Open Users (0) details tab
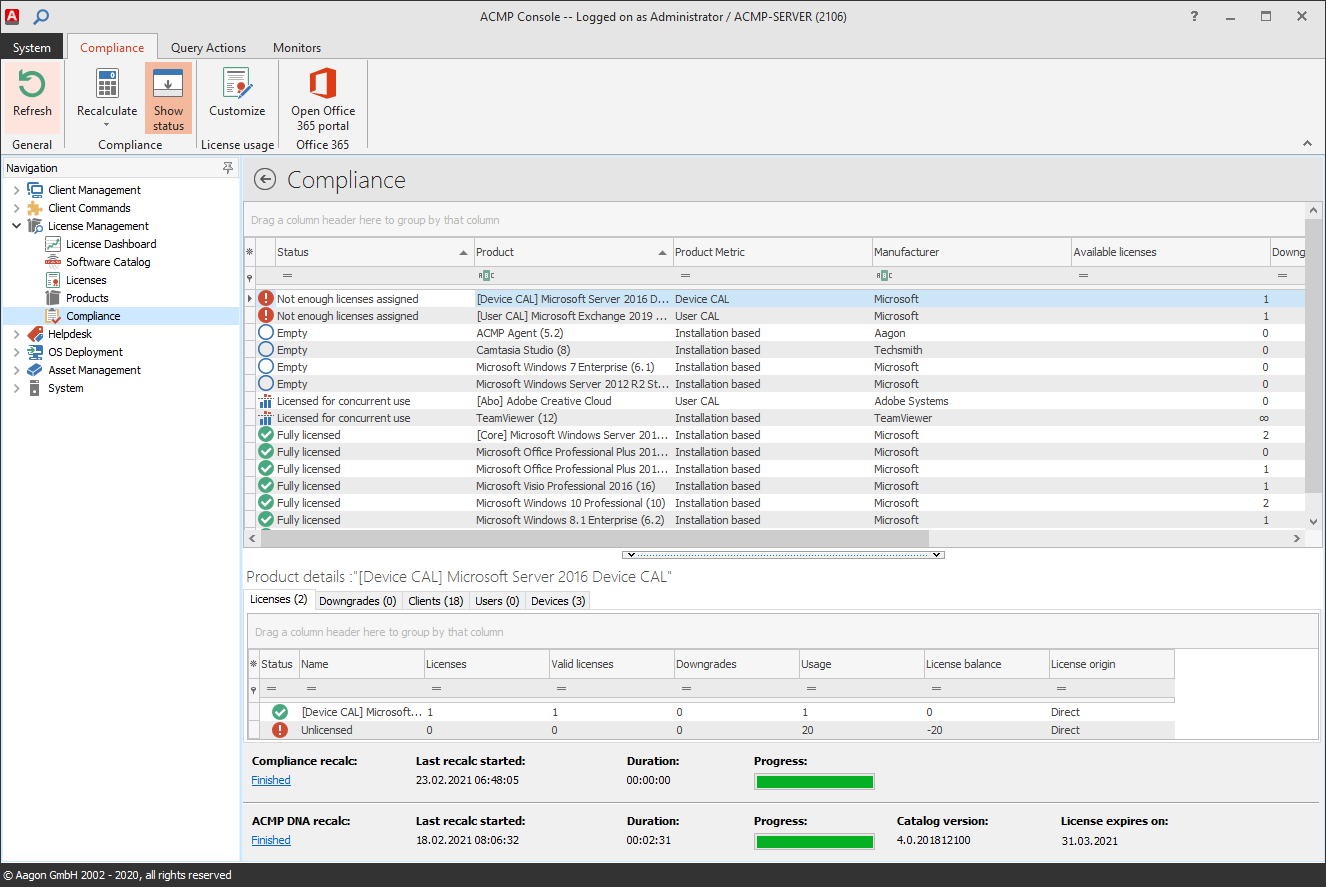This screenshot has height=887, width=1326. [497, 601]
